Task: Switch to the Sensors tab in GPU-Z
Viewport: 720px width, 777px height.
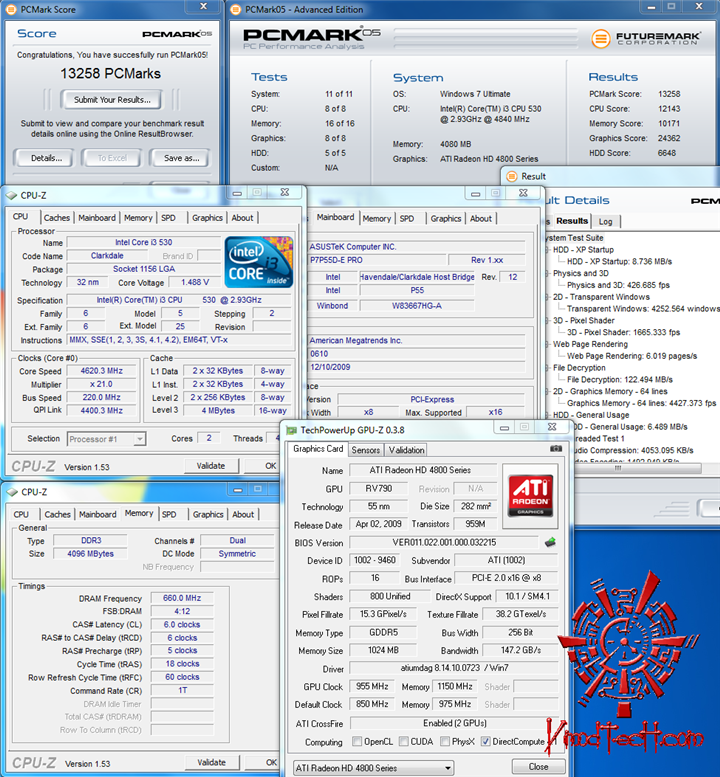Action: 366,450
